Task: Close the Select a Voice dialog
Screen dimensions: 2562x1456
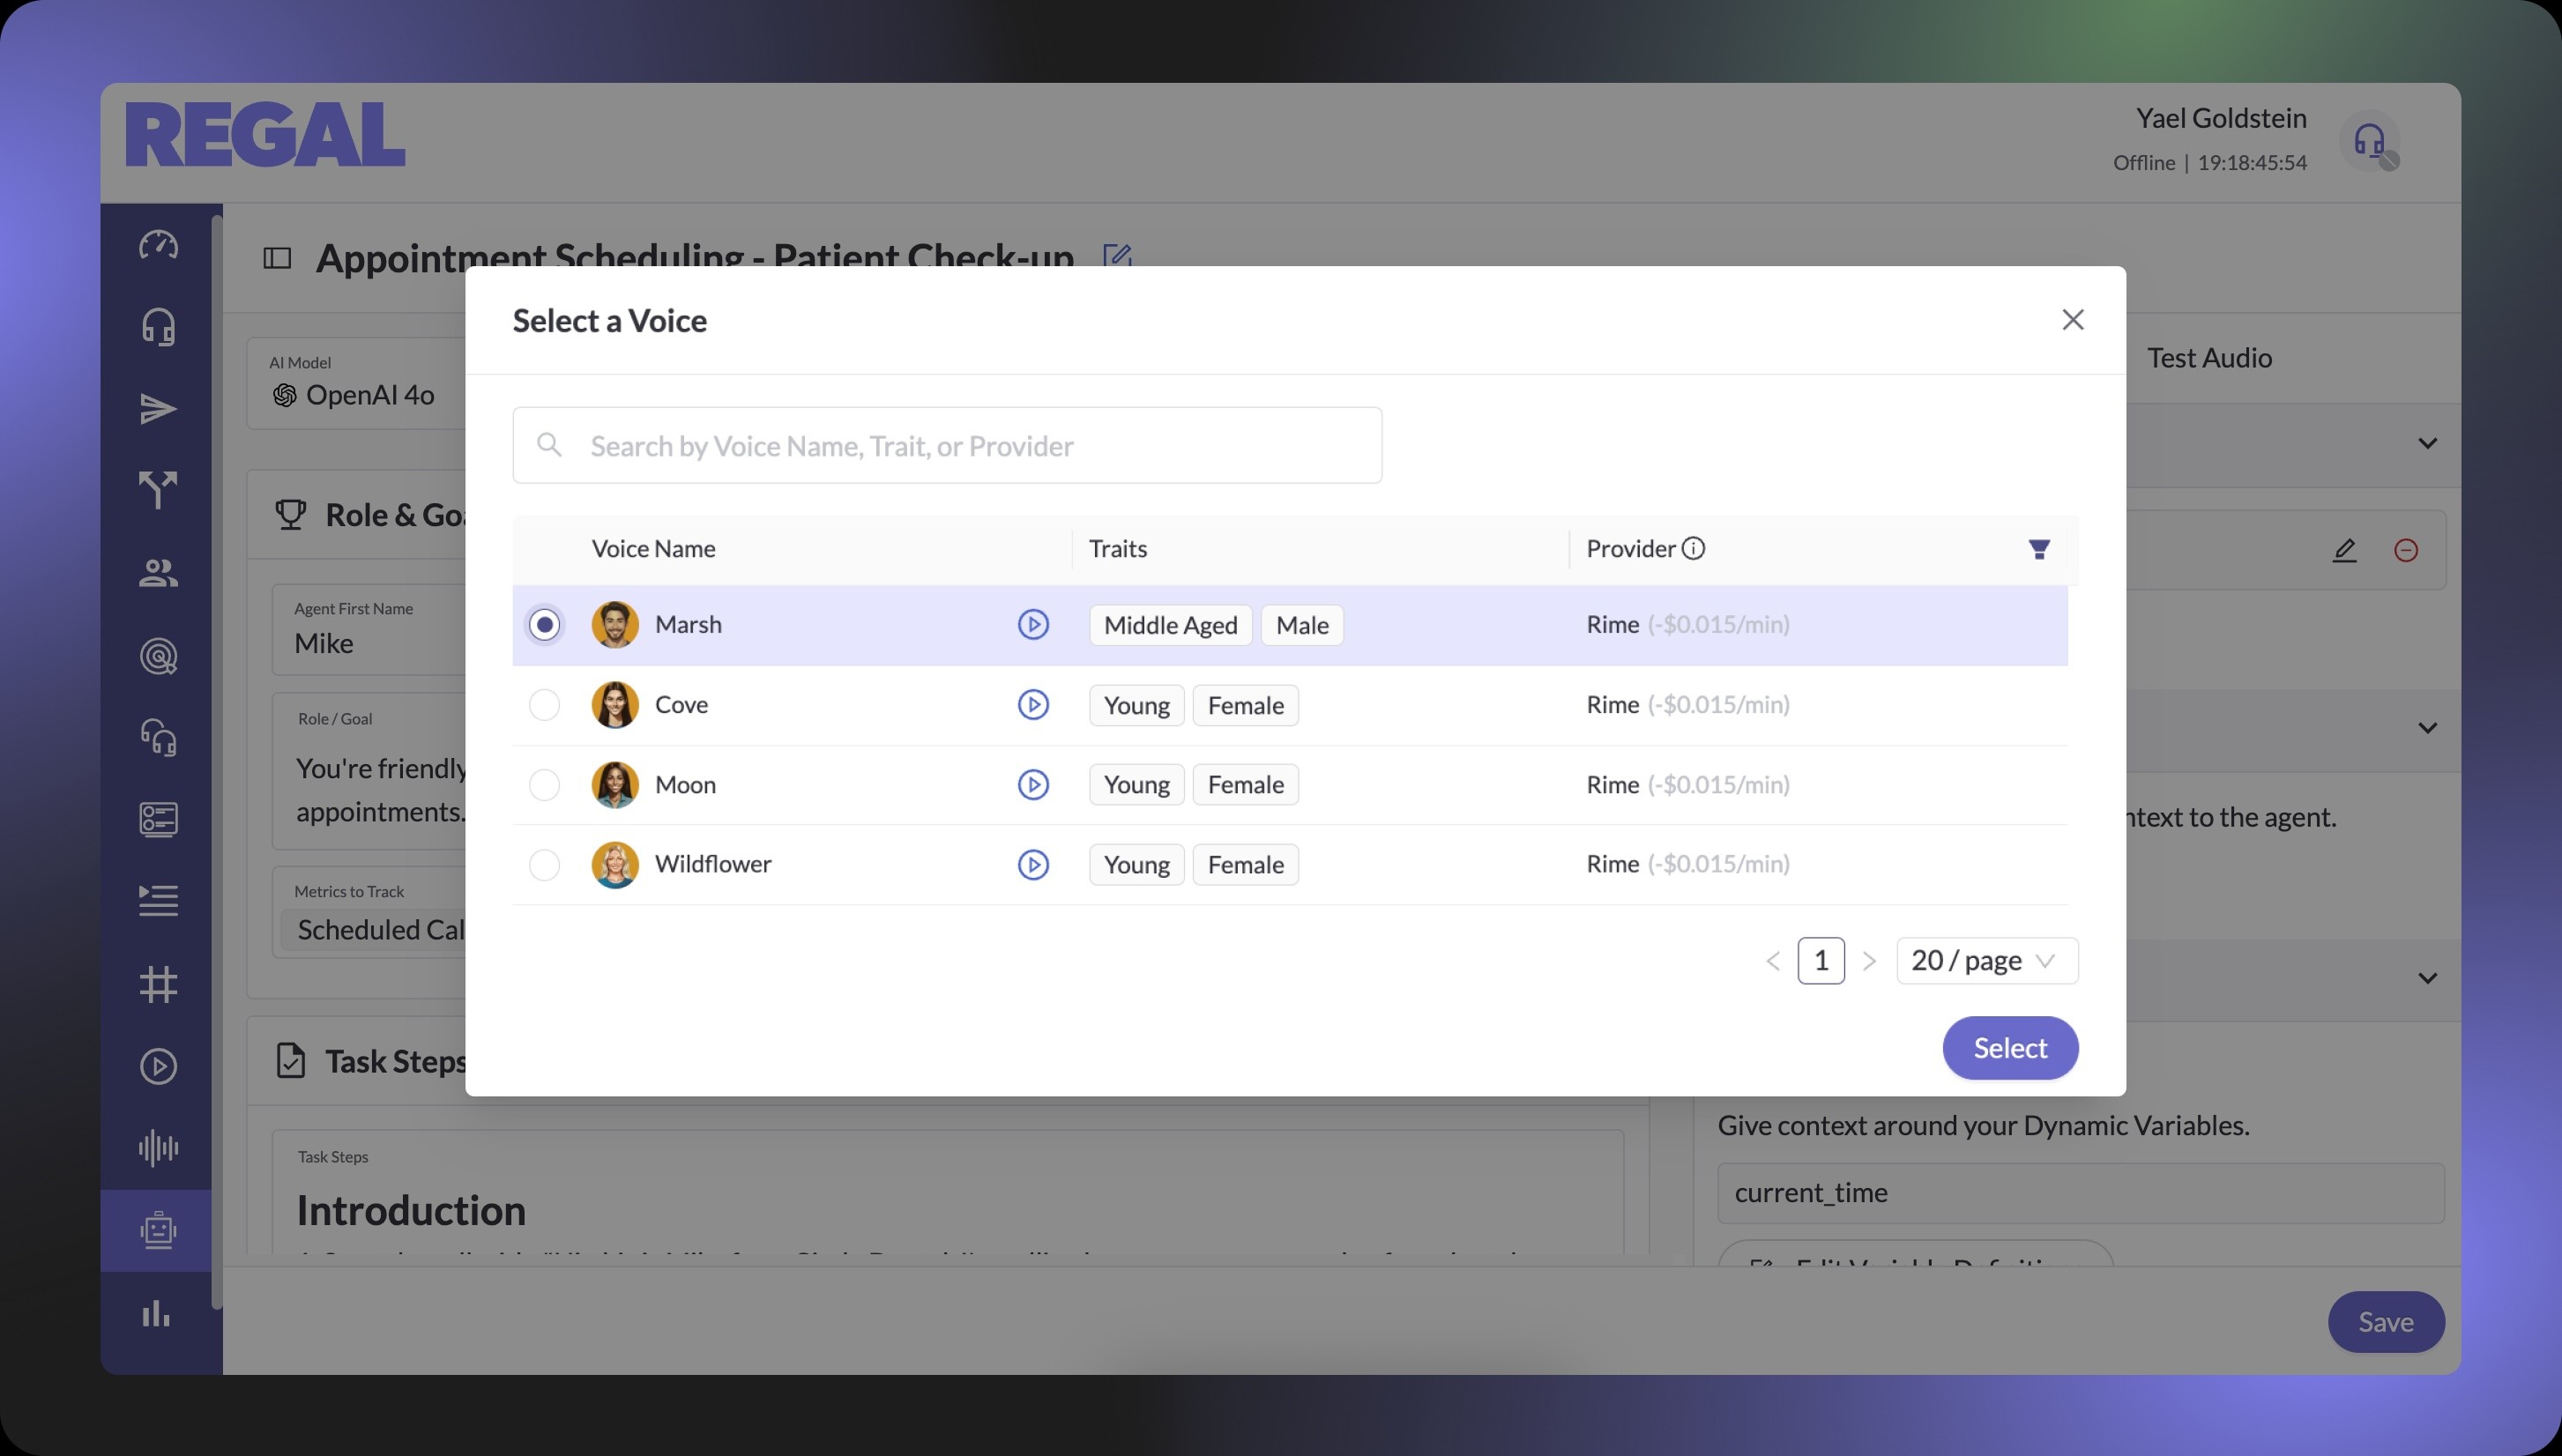Action: click(x=2072, y=320)
